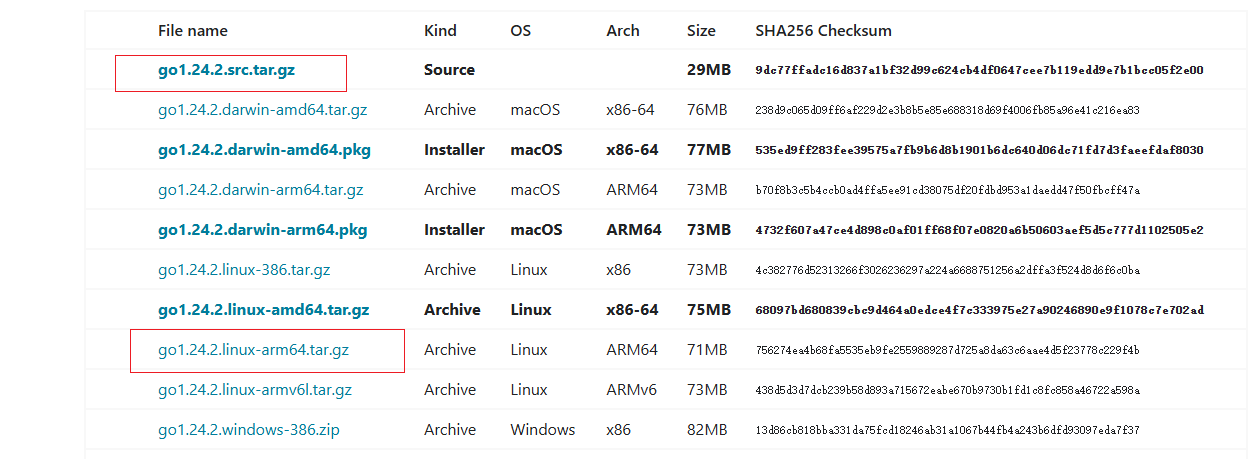Download go1.24.2.darwin-amd64.pkg installer

(x=264, y=150)
